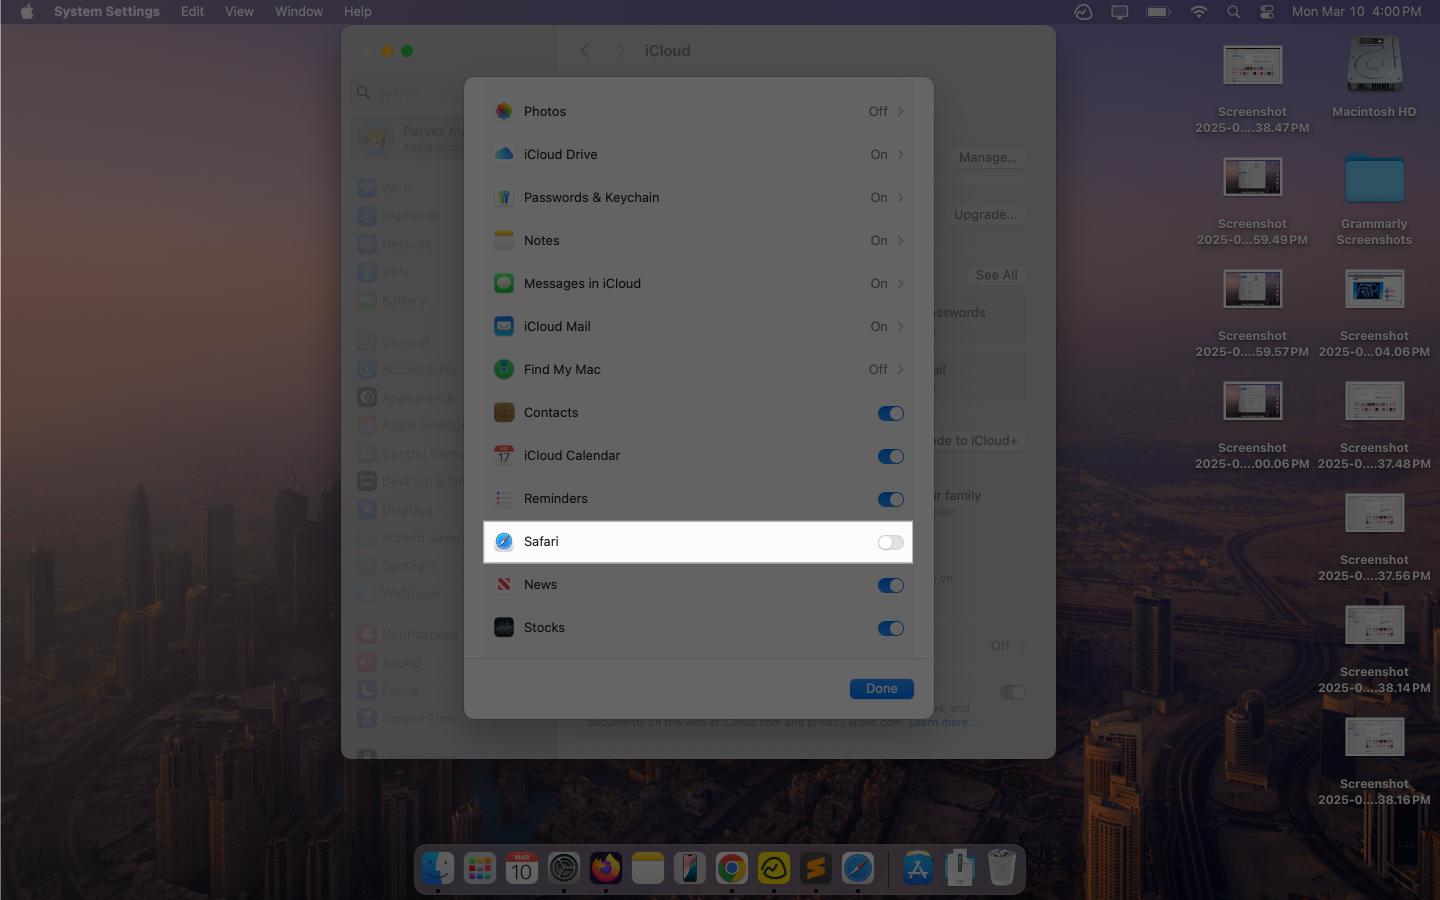Image resolution: width=1440 pixels, height=900 pixels.
Task: Click the Photos pinwheel icon in the list
Action: click(504, 111)
